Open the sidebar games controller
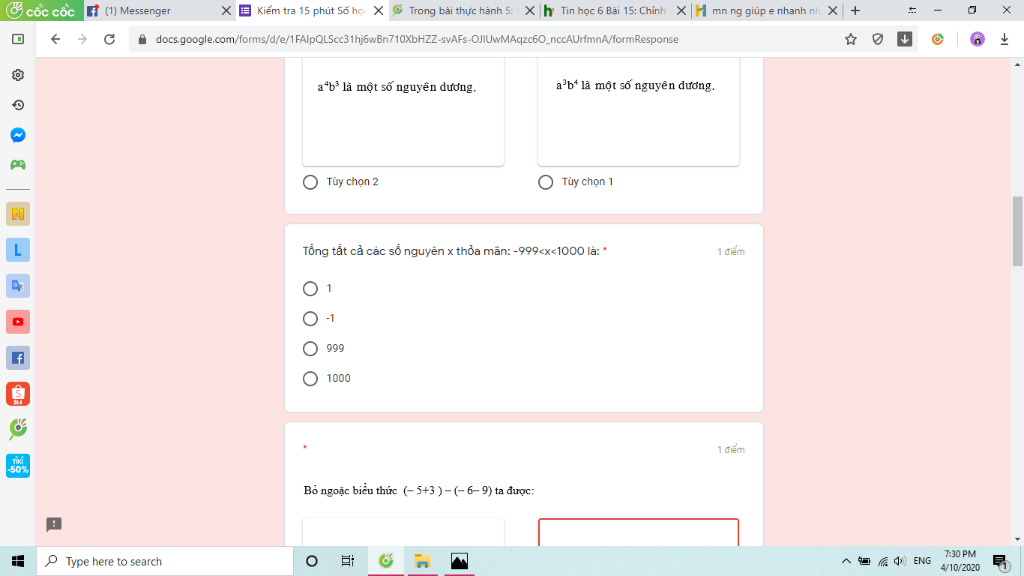 coord(18,165)
